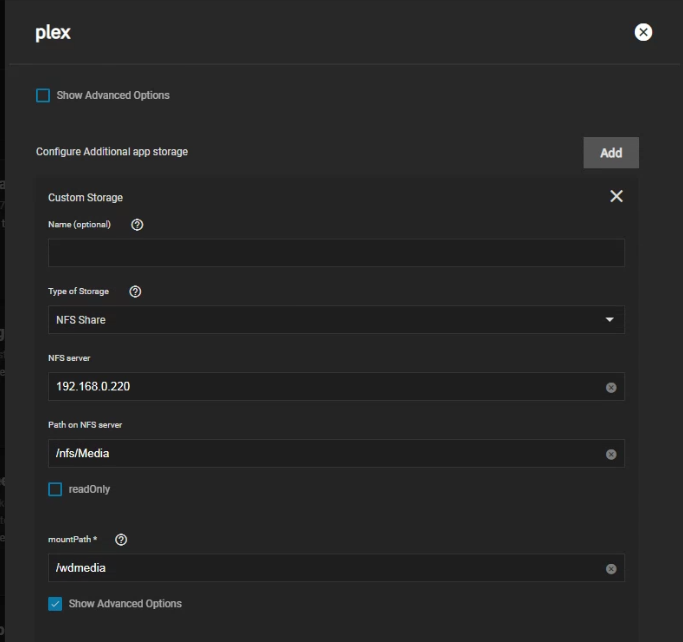Click into the NFS server input
Image resolution: width=683 pixels, height=642 pixels.
[x=320, y=387]
